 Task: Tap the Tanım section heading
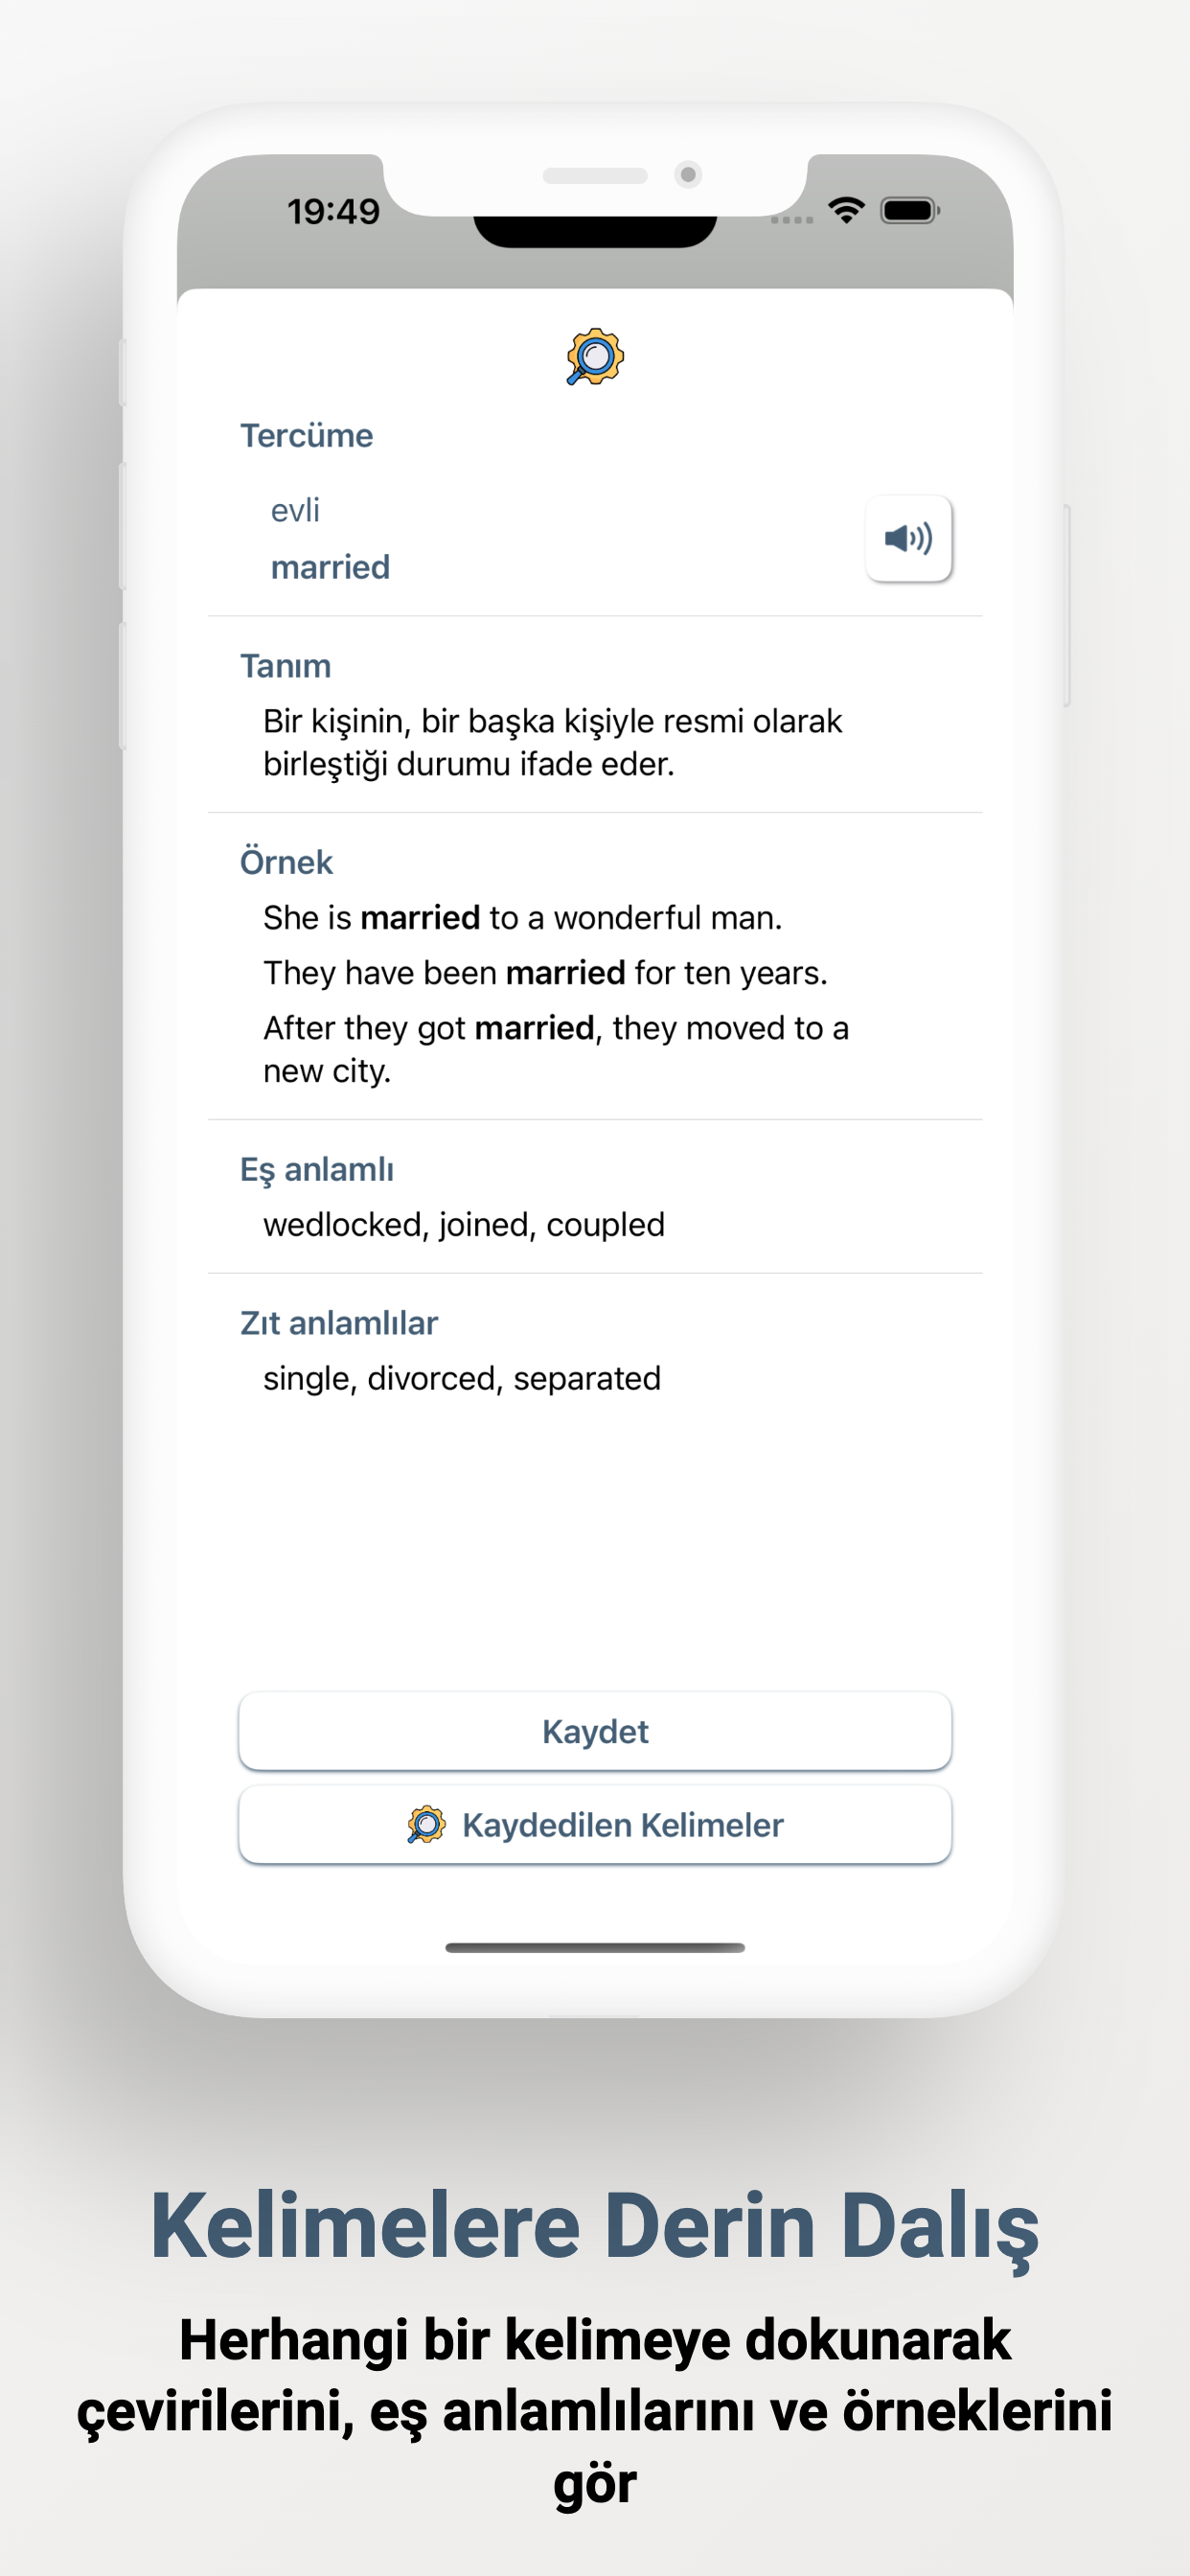[x=285, y=666]
